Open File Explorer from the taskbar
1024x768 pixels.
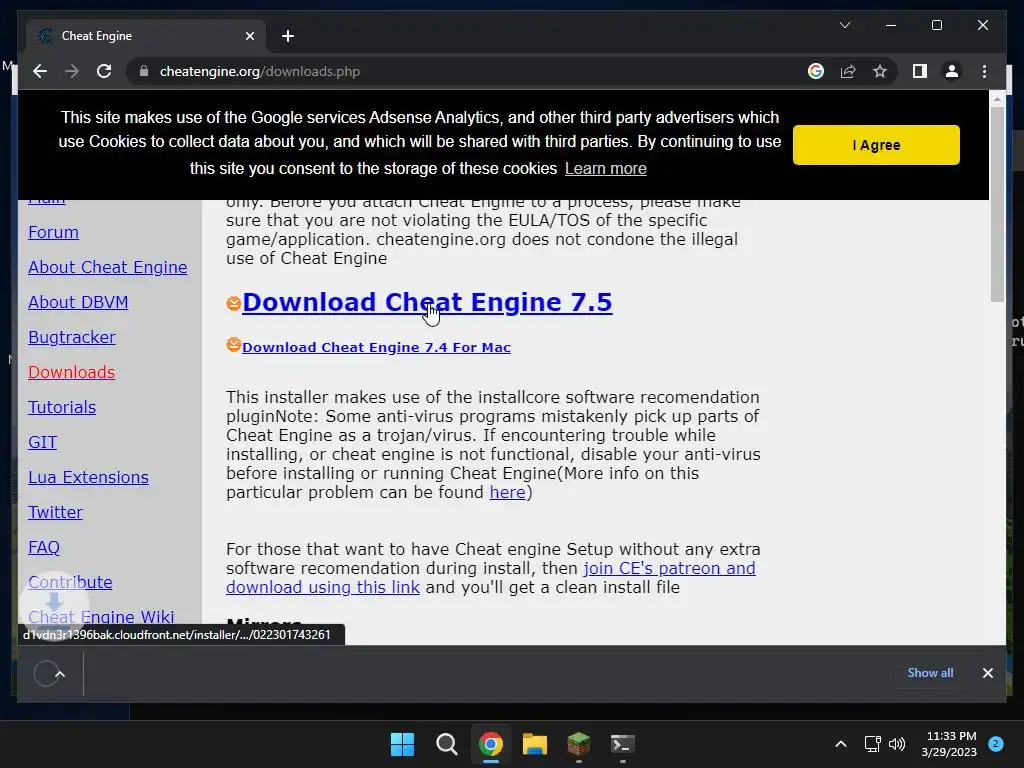tap(535, 744)
